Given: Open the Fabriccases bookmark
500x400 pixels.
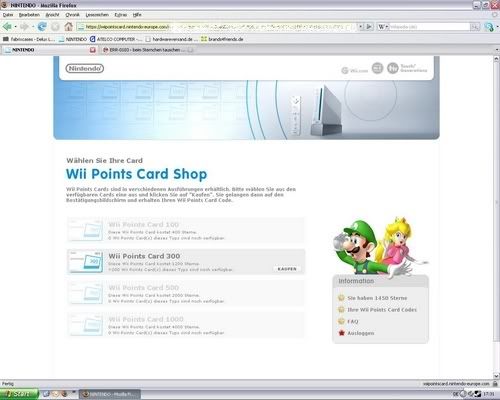Looking at the screenshot, I should (29, 39).
